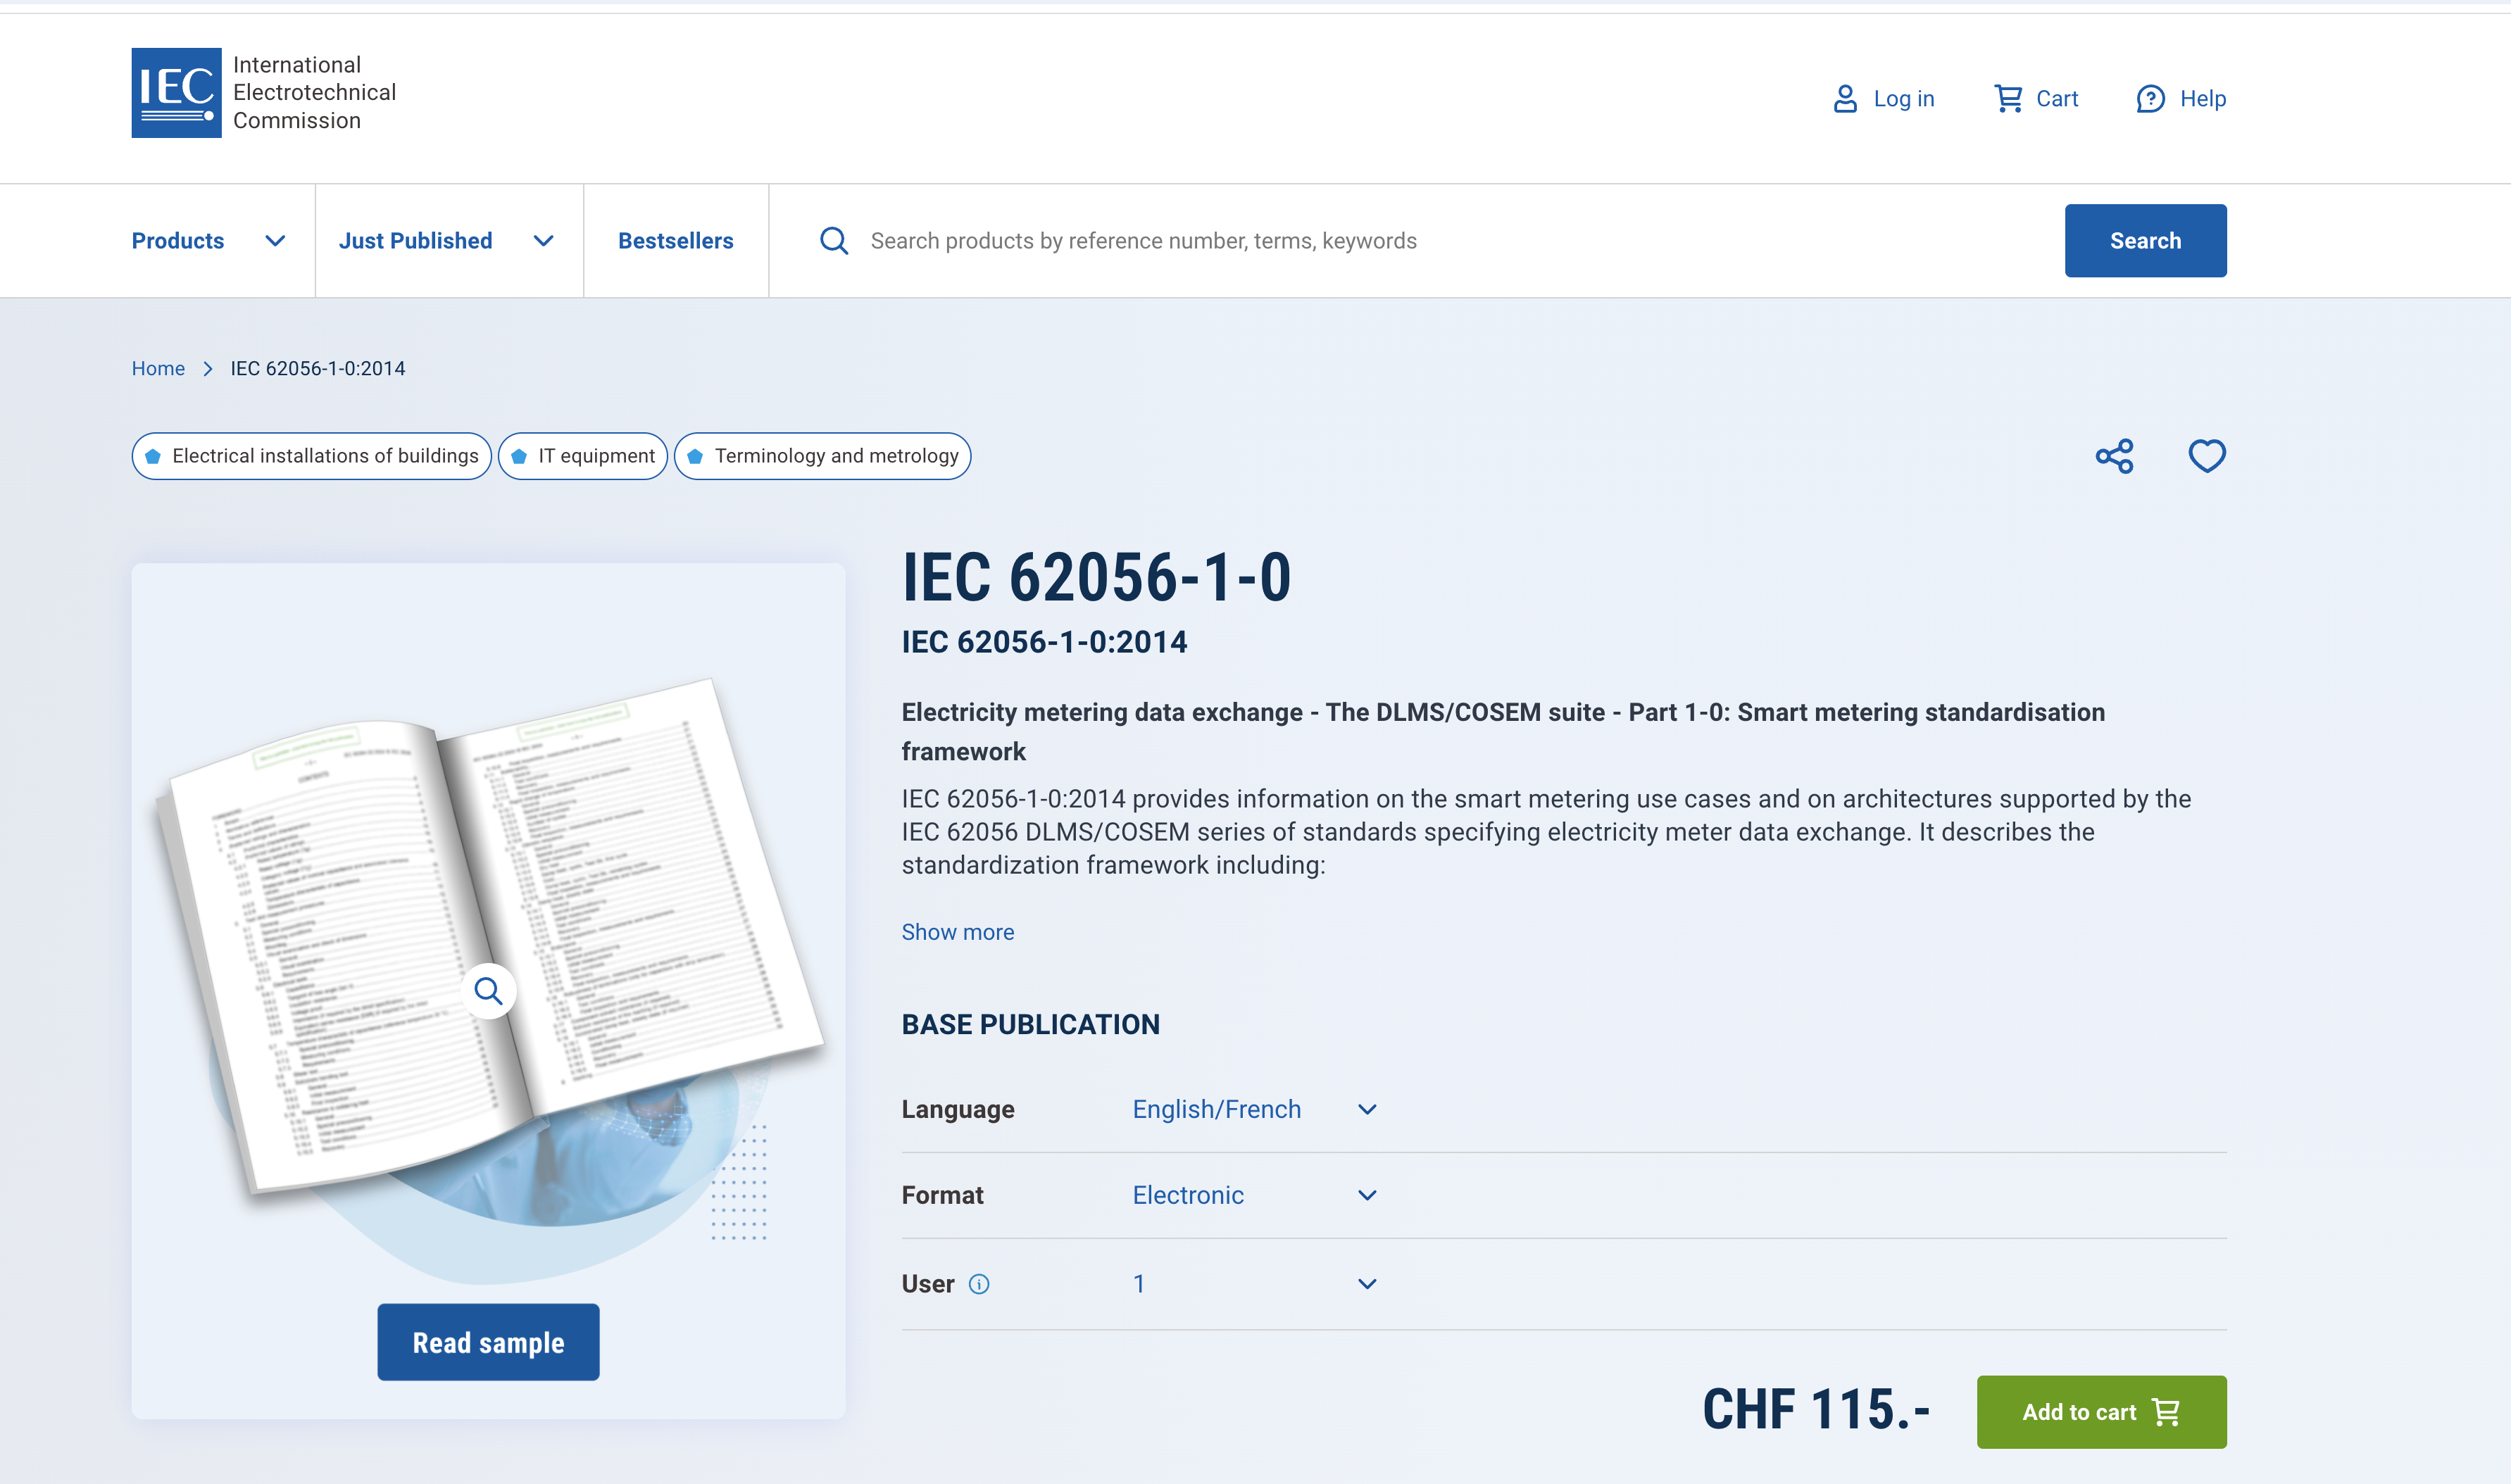Expand the Language dropdown chevron
The image size is (2511, 1484).
[1367, 1110]
